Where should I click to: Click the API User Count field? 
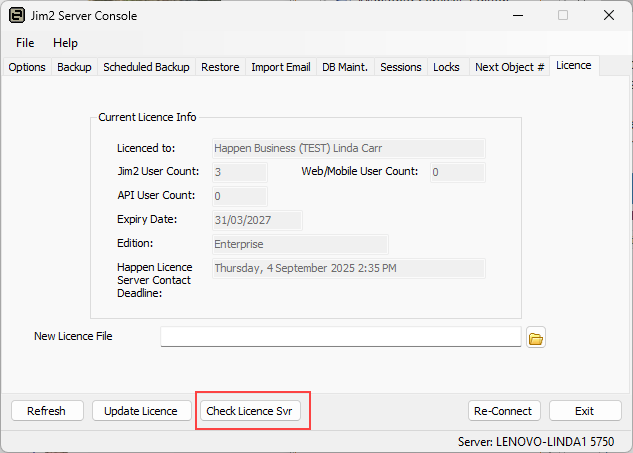pos(240,196)
